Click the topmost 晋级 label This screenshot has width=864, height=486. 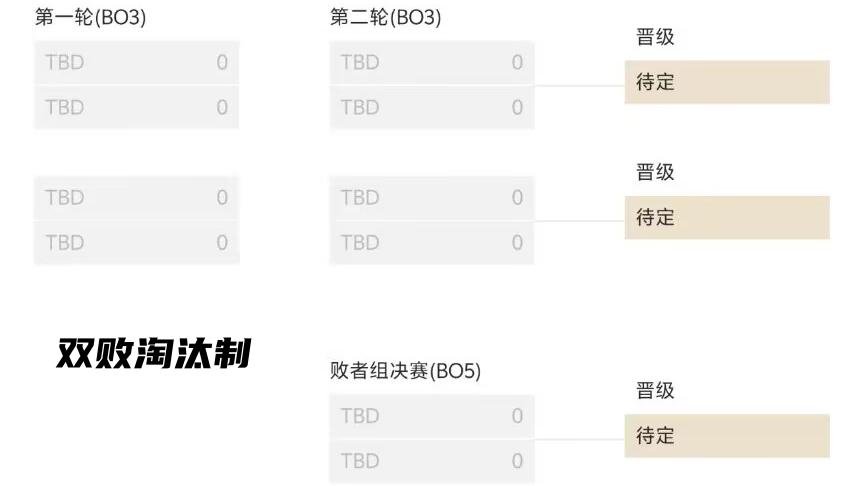click(x=656, y=38)
